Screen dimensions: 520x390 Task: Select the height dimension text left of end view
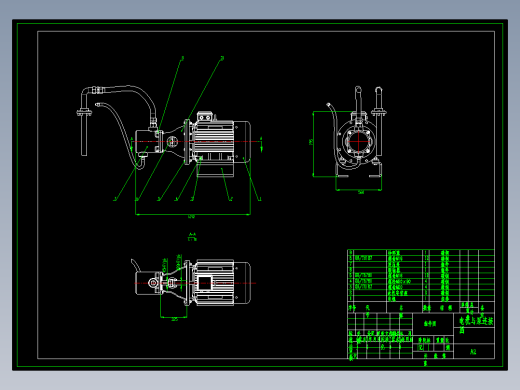click(x=311, y=142)
